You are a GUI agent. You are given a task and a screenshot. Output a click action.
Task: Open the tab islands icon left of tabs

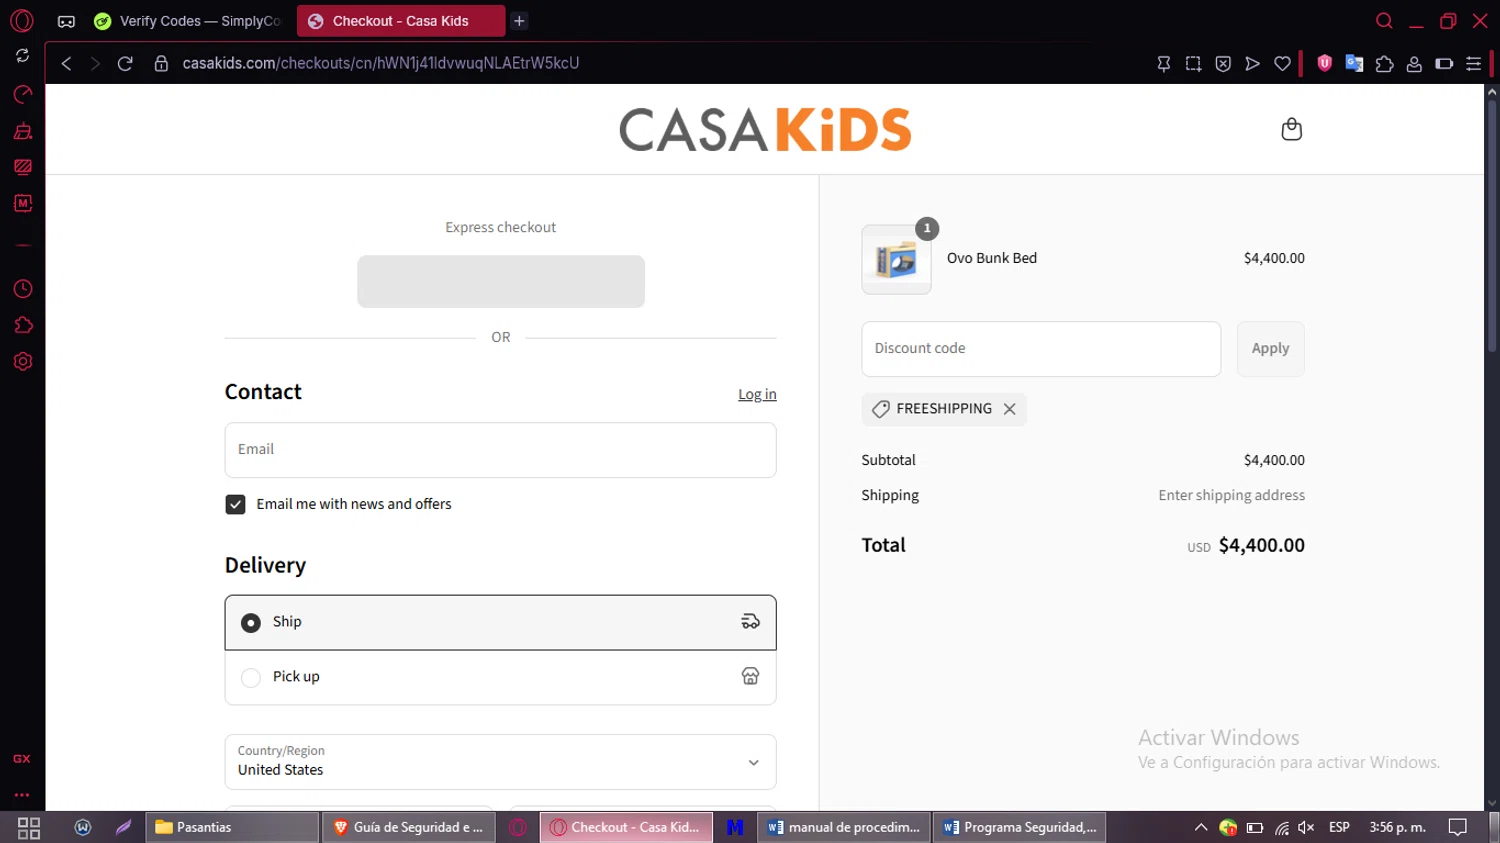(x=66, y=21)
